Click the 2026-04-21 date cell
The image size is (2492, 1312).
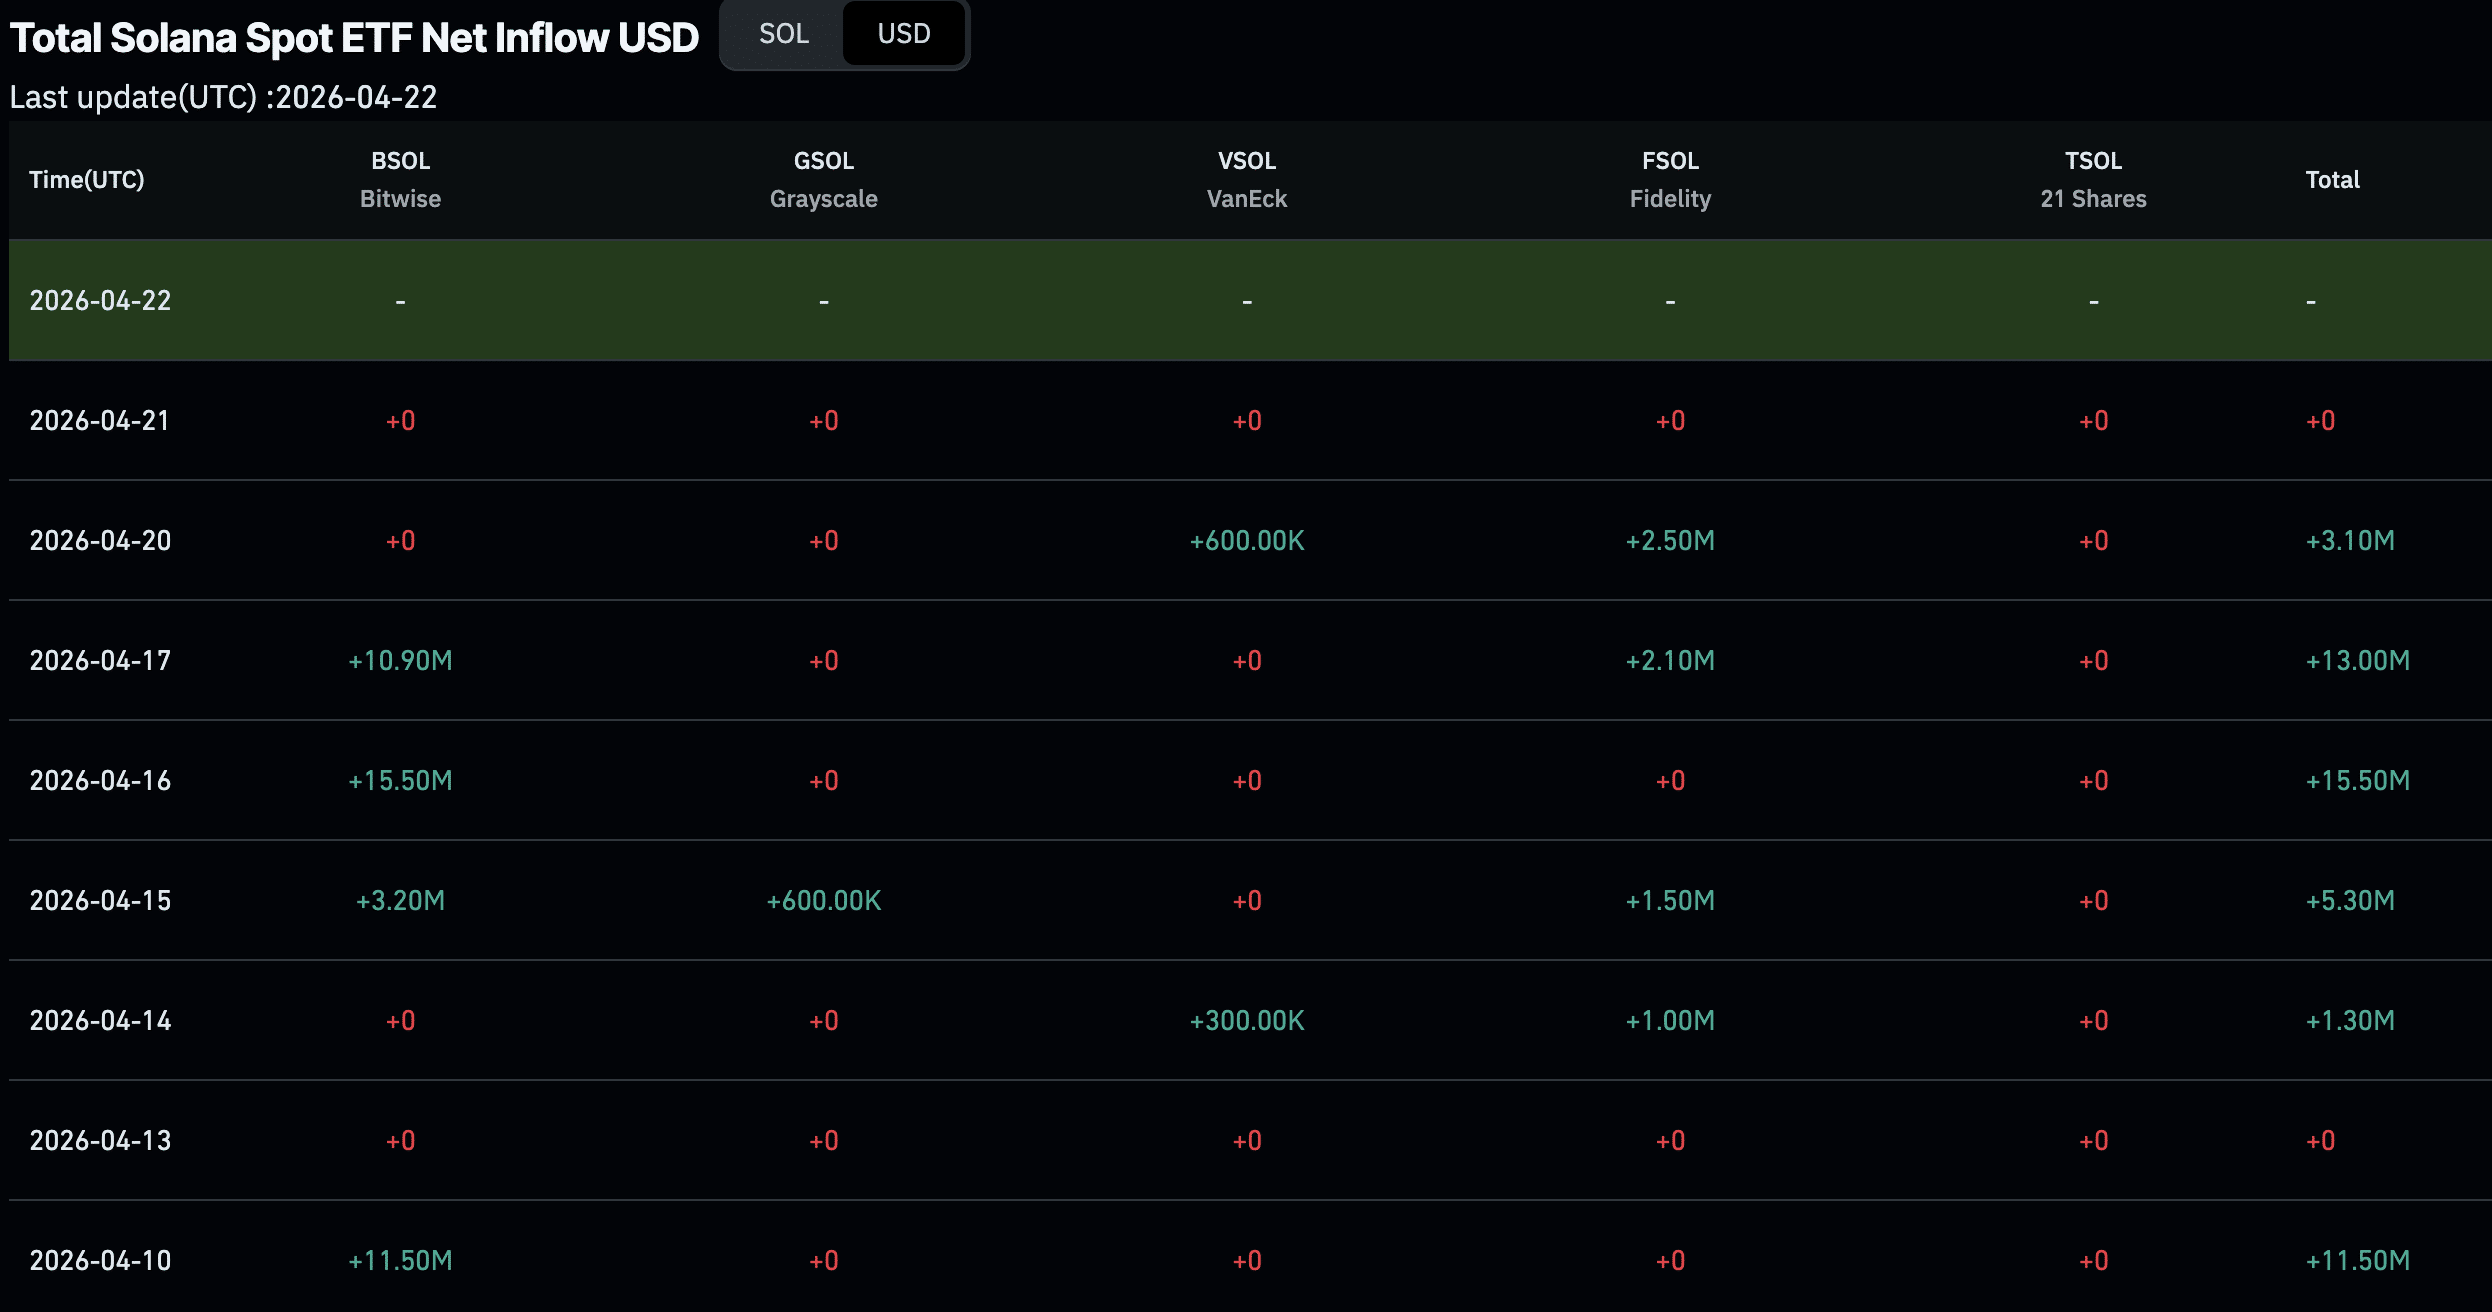pyautogui.click(x=100, y=420)
